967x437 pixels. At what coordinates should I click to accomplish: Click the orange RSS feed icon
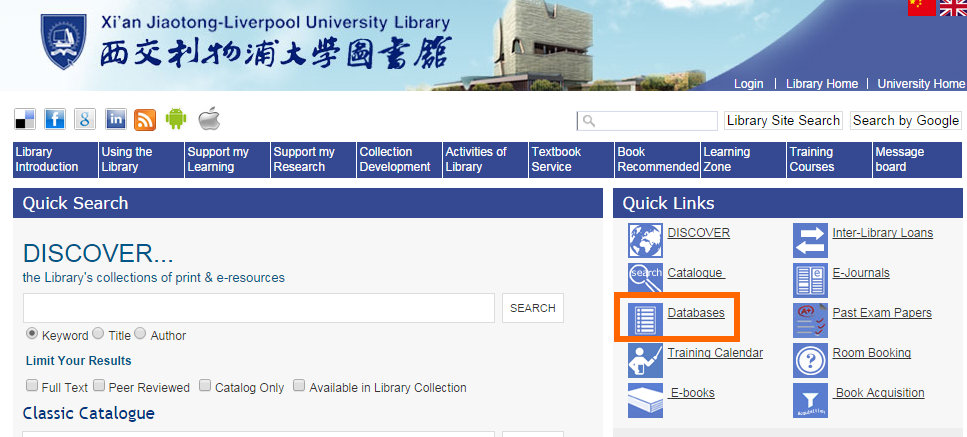tap(145, 119)
